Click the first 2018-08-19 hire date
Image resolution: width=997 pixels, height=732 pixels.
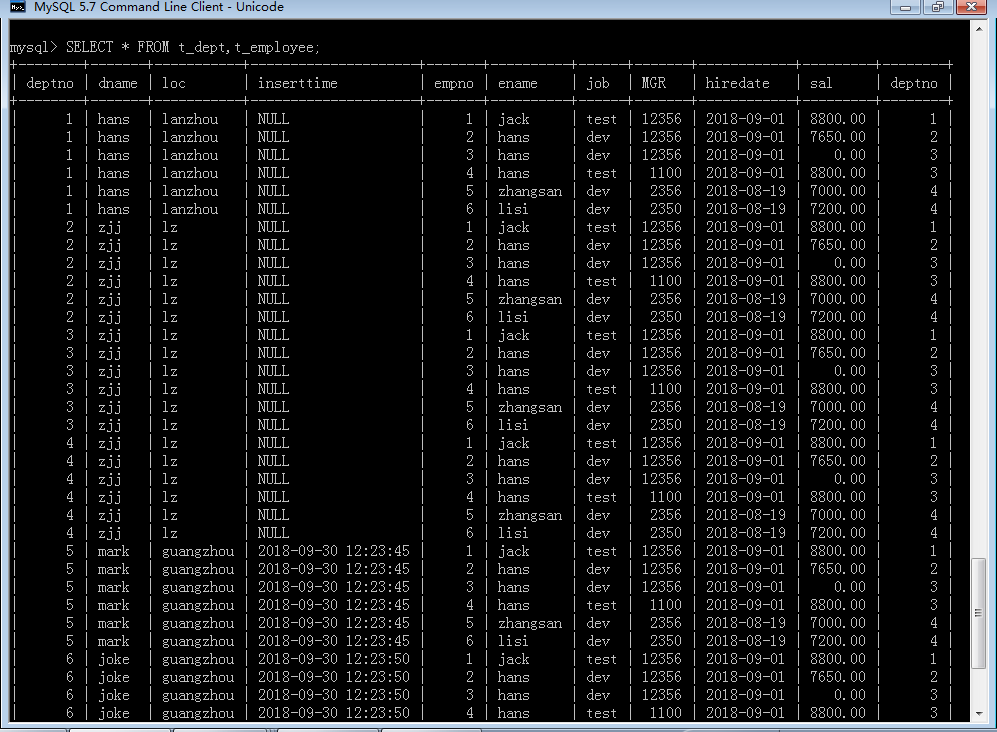click(x=745, y=191)
